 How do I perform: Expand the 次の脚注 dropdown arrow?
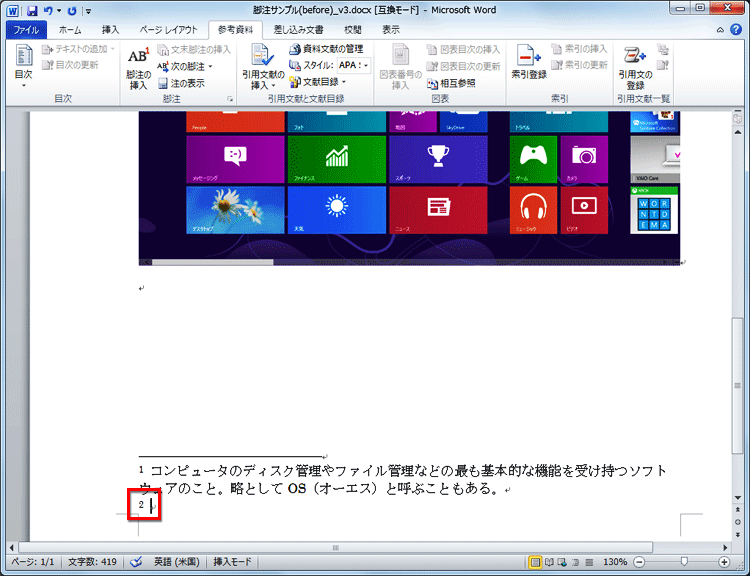click(x=210, y=66)
